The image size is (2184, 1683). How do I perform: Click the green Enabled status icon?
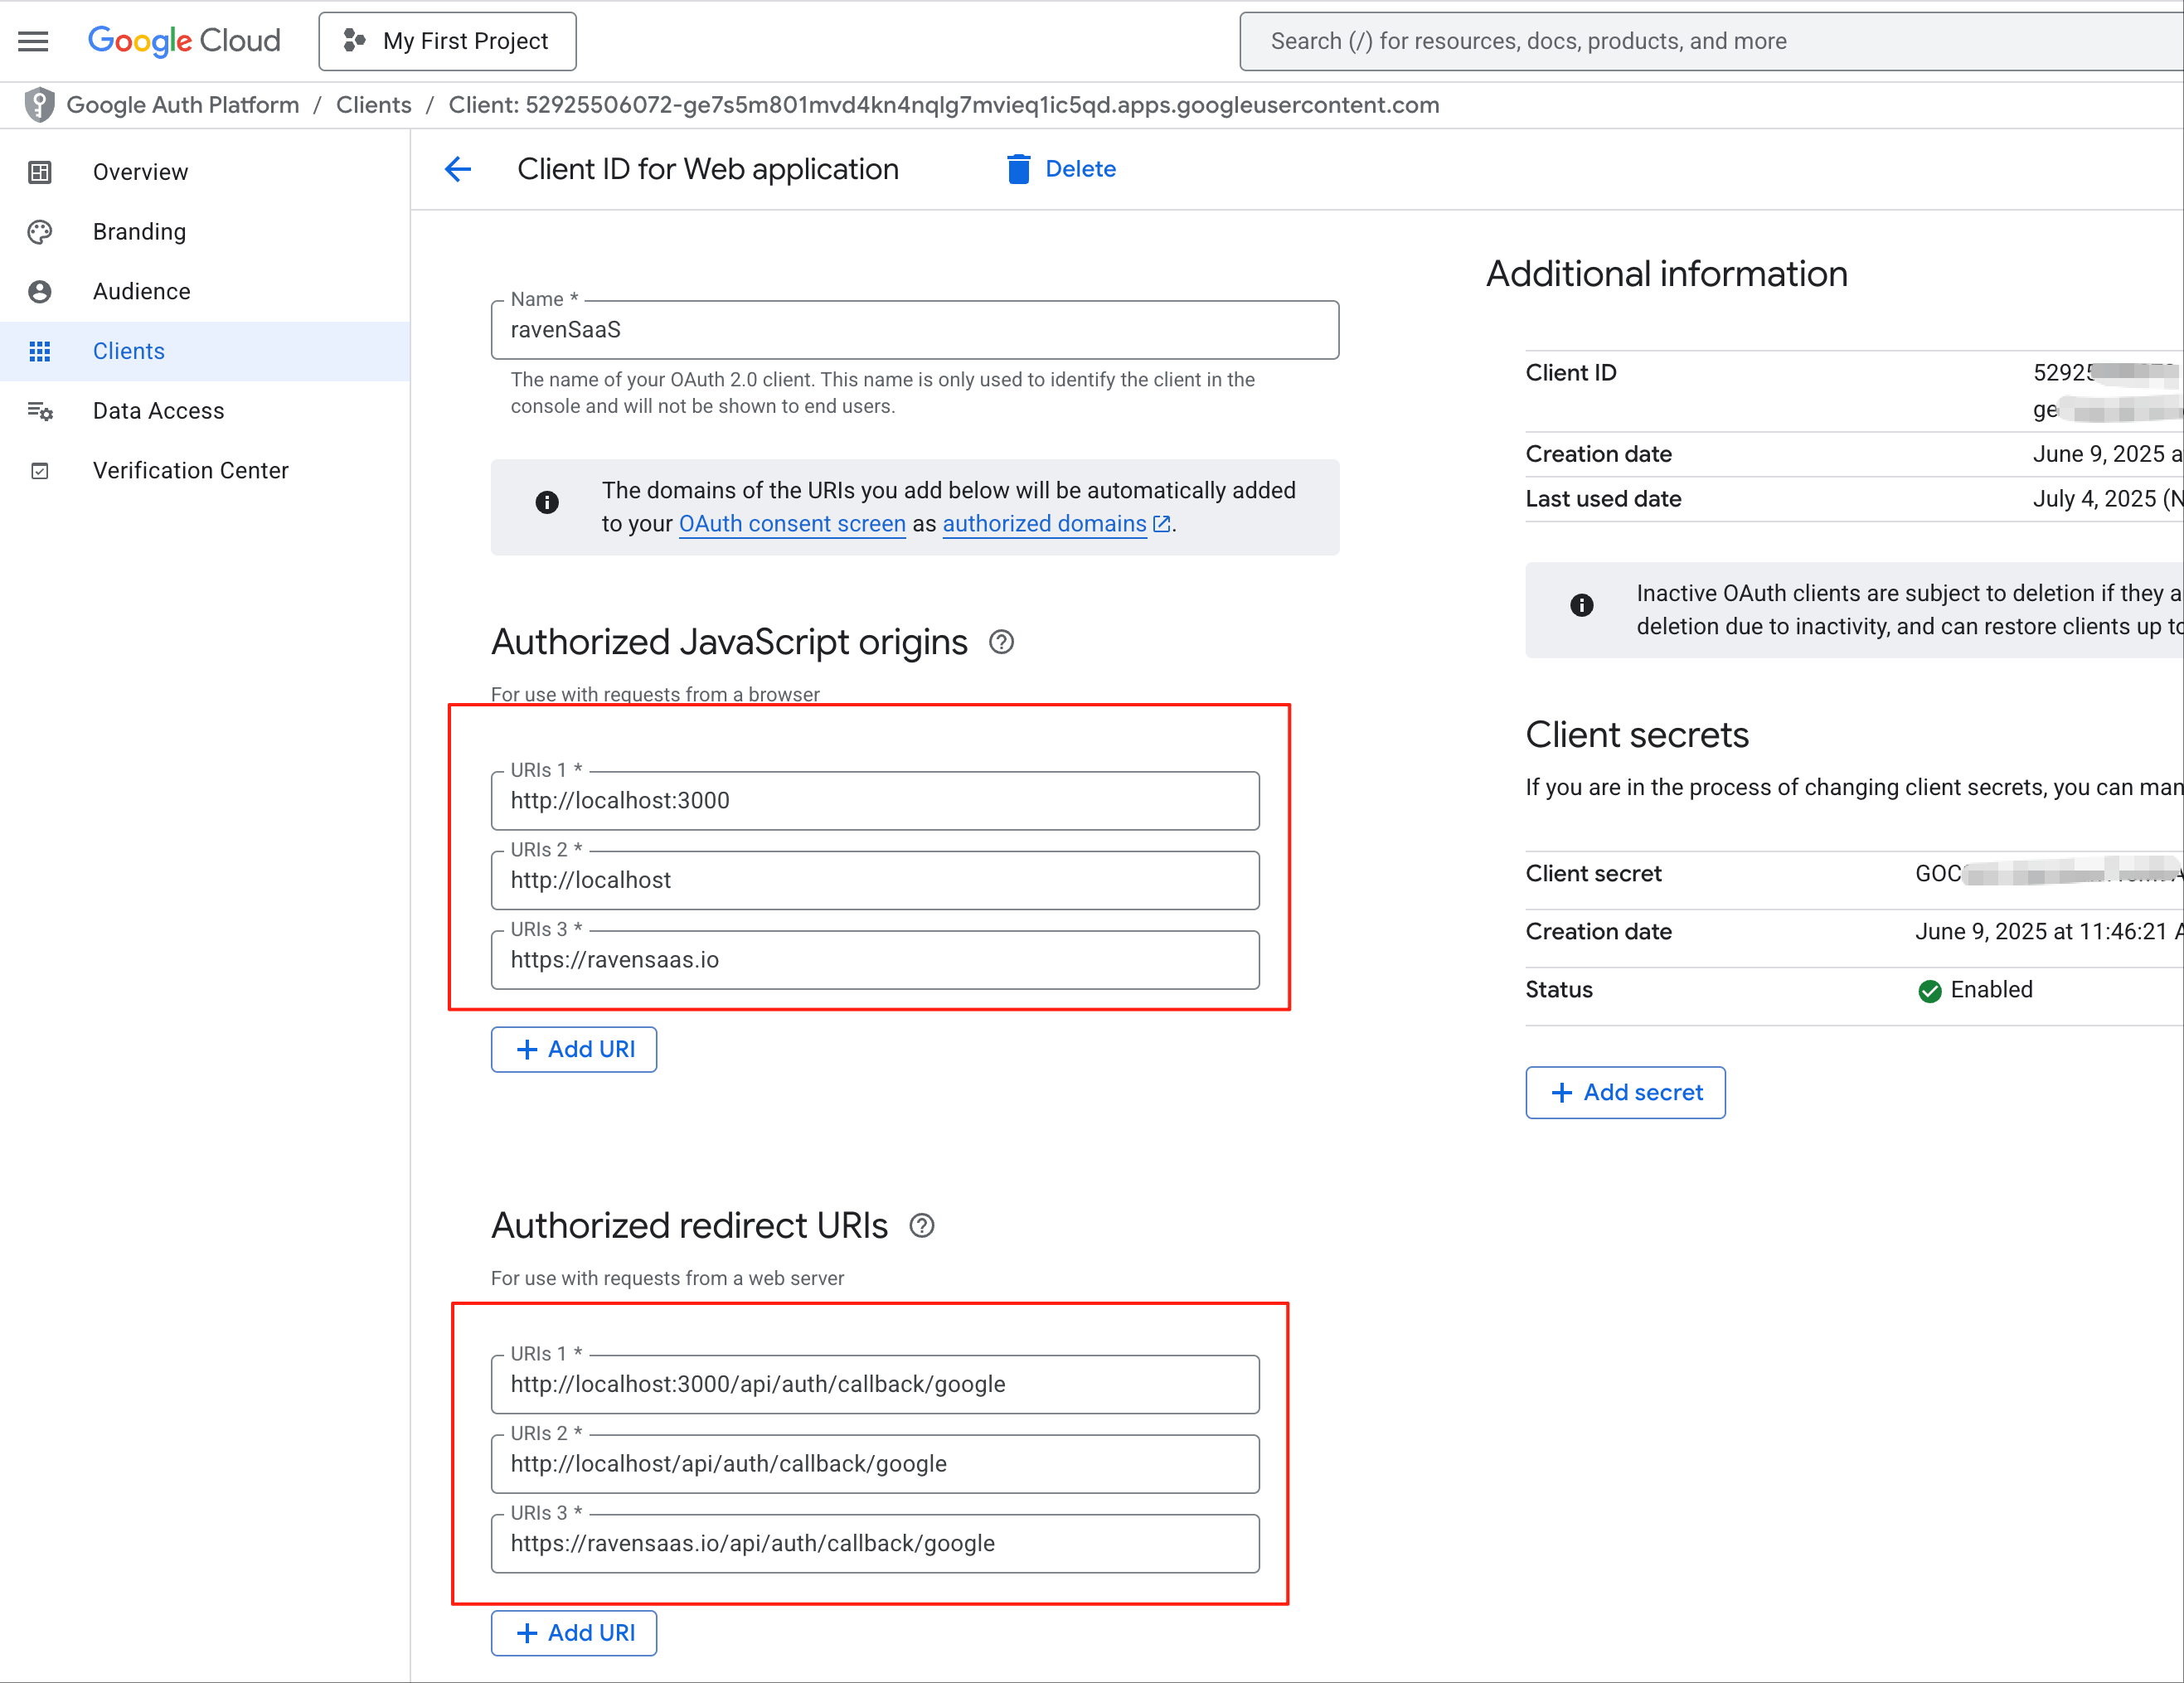tap(1930, 991)
